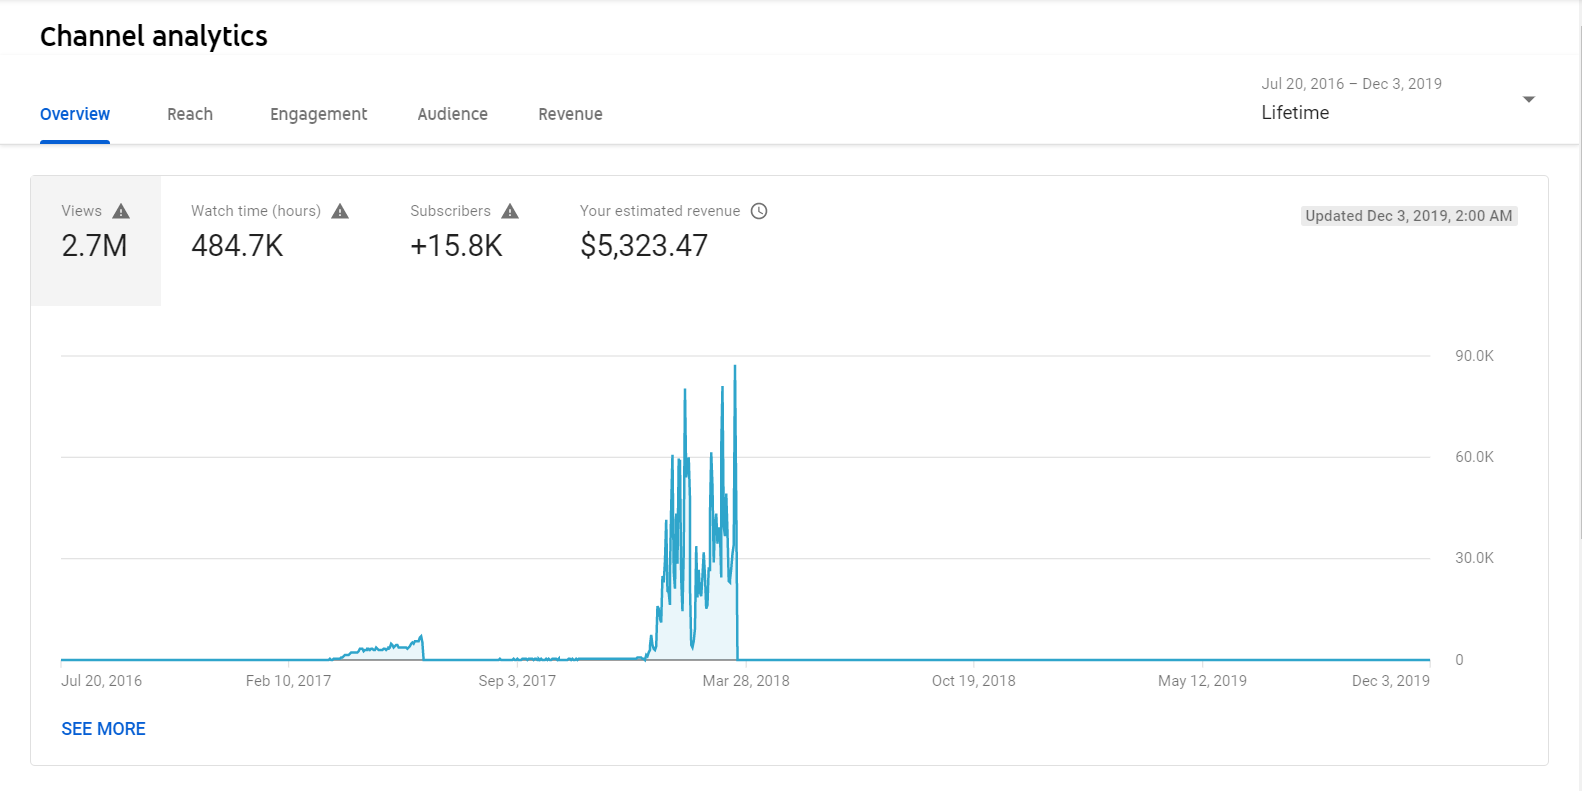This screenshot has height=791, width=1582.
Task: Click the May 12, 2019 axis label
Action: click(1202, 681)
